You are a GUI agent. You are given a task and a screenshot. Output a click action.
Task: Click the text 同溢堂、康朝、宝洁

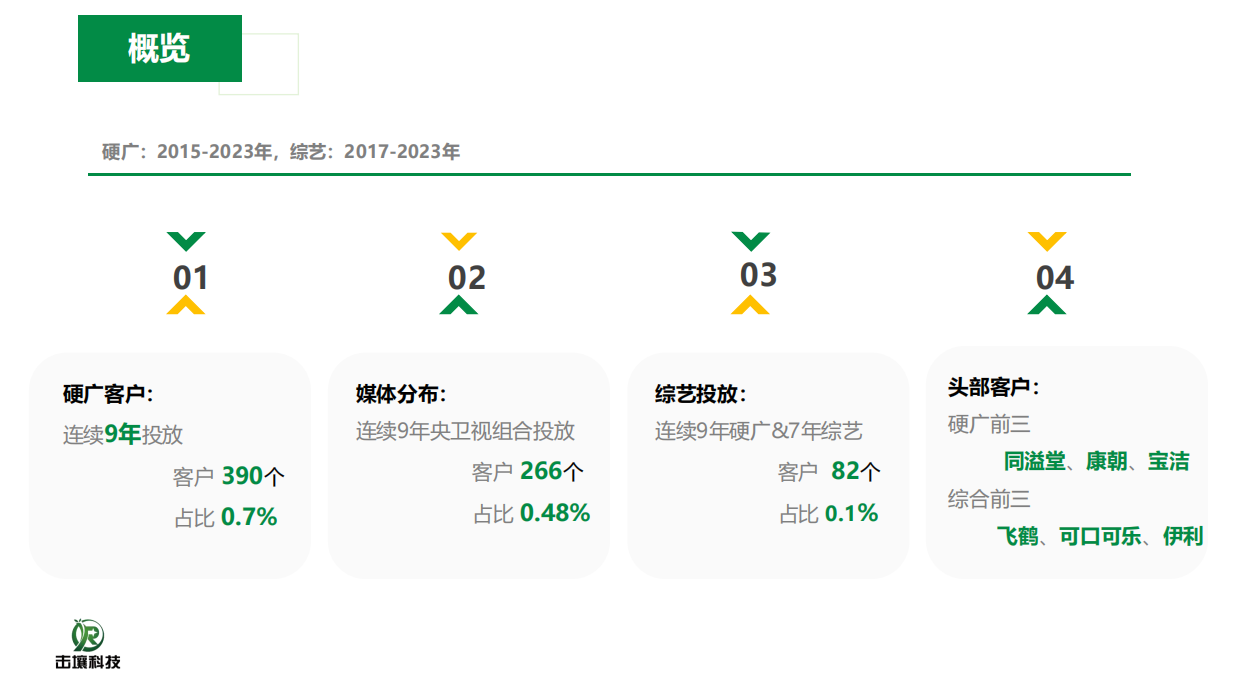(x=1097, y=462)
